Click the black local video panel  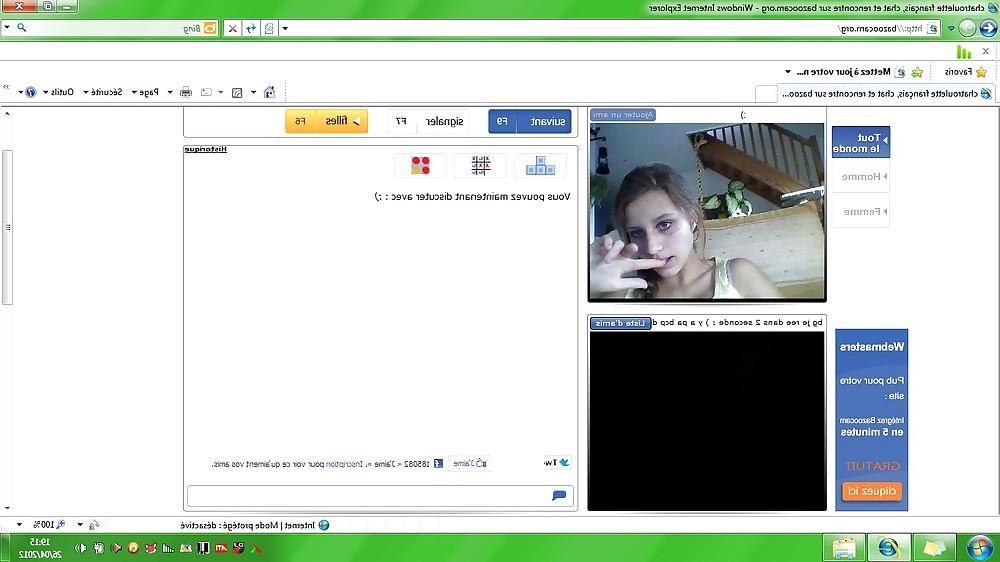tap(707, 421)
